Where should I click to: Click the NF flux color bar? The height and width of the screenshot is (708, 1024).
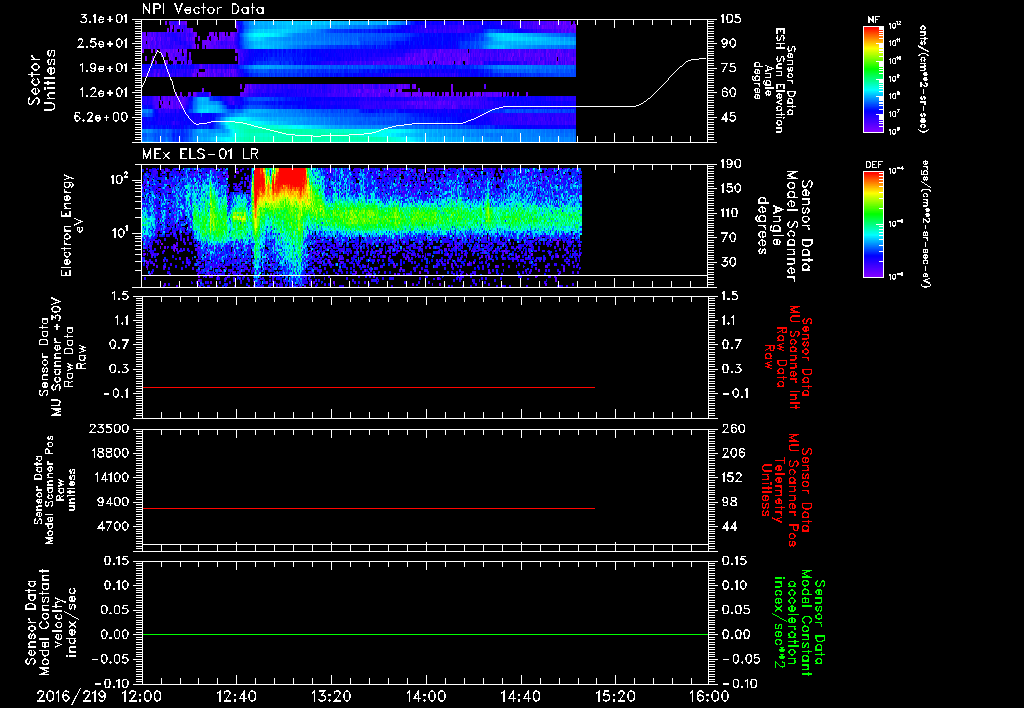pyautogui.click(x=873, y=78)
